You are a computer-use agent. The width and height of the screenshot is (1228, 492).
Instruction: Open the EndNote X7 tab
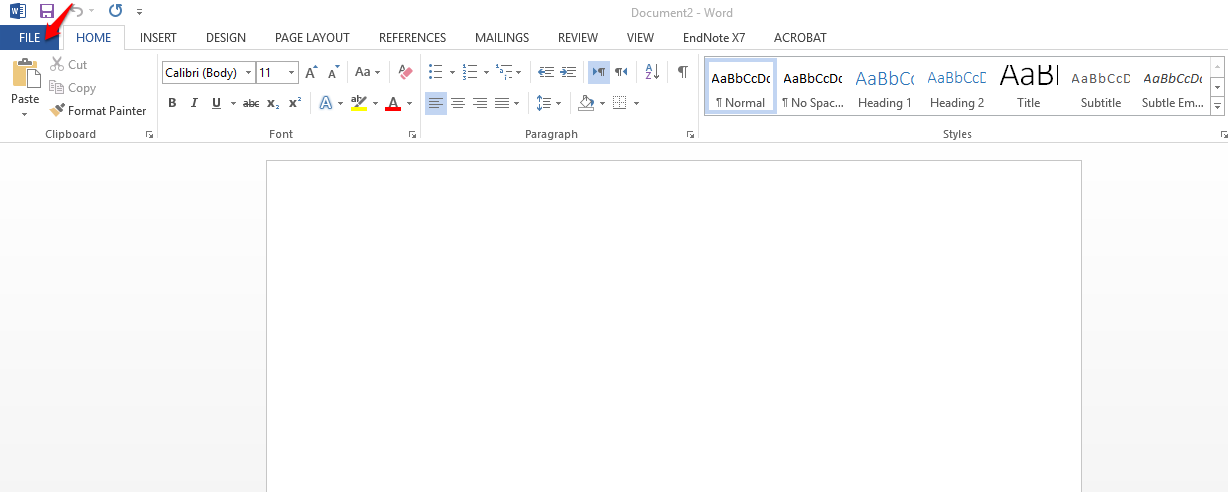tap(714, 38)
